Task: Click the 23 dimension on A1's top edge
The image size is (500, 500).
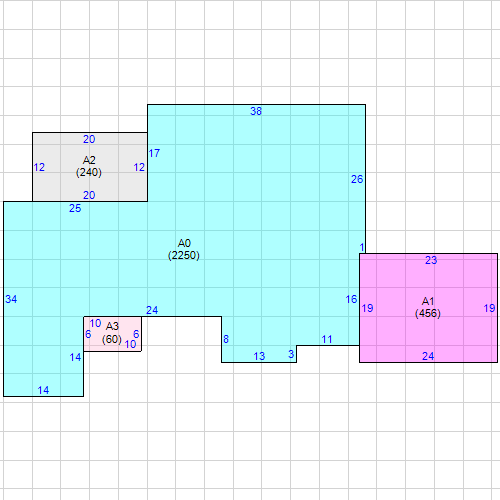Action: [431, 260]
